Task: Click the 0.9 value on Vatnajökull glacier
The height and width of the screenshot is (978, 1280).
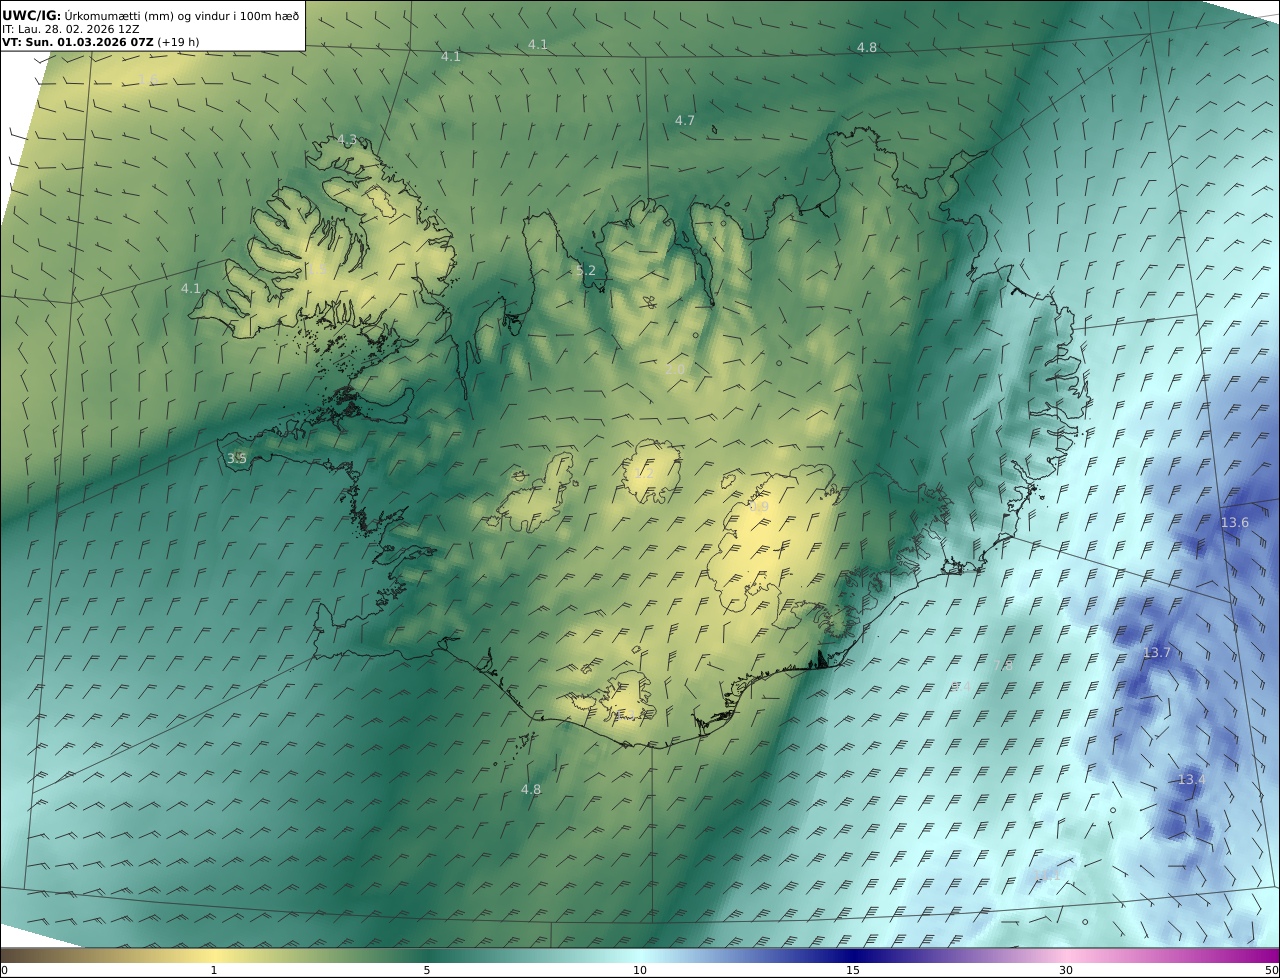Action: tap(759, 507)
